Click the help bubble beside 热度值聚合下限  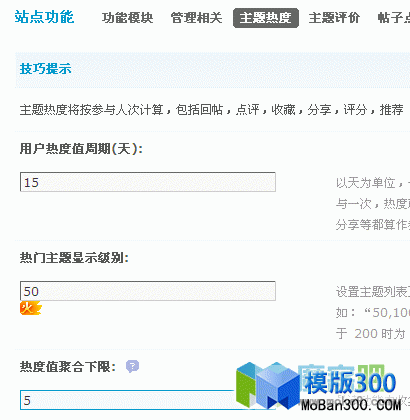[132, 367]
